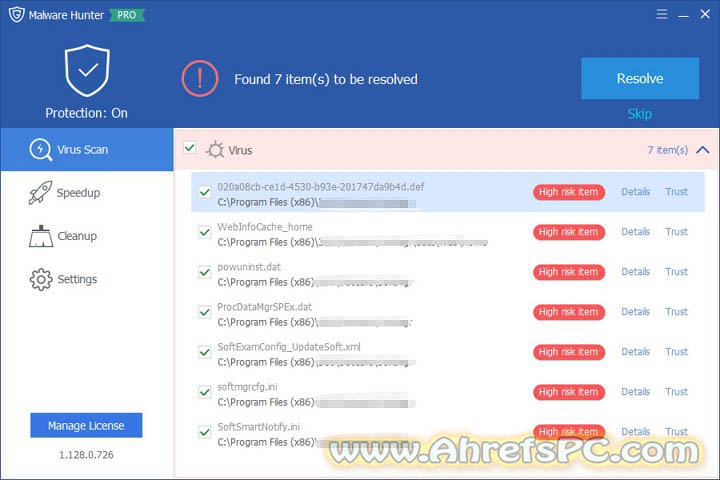The image size is (720, 480).
Task: Select the file name SoftSmartNotify.ini
Action: (259, 427)
